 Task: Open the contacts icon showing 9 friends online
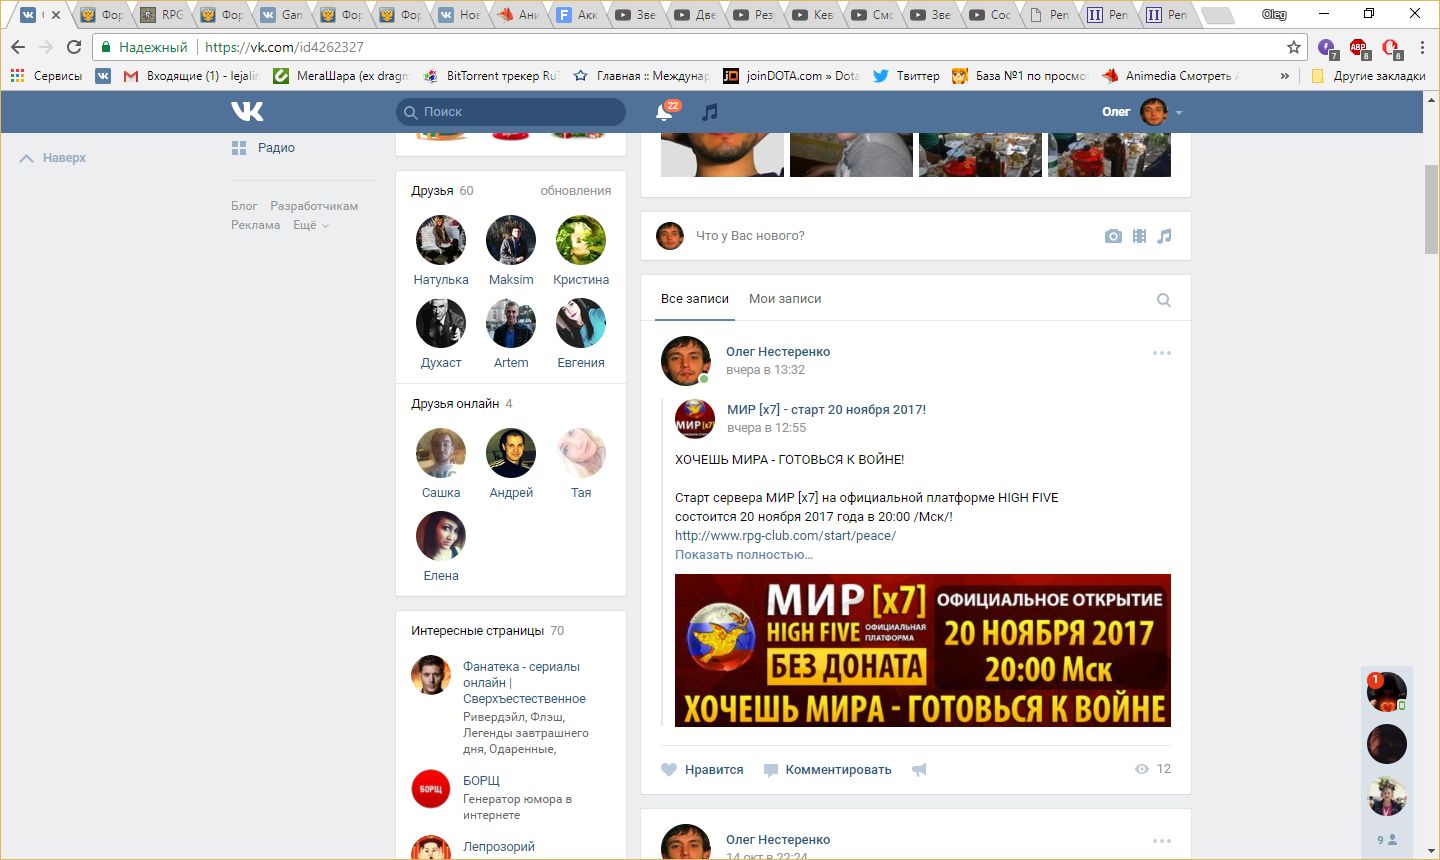pyautogui.click(x=1387, y=840)
